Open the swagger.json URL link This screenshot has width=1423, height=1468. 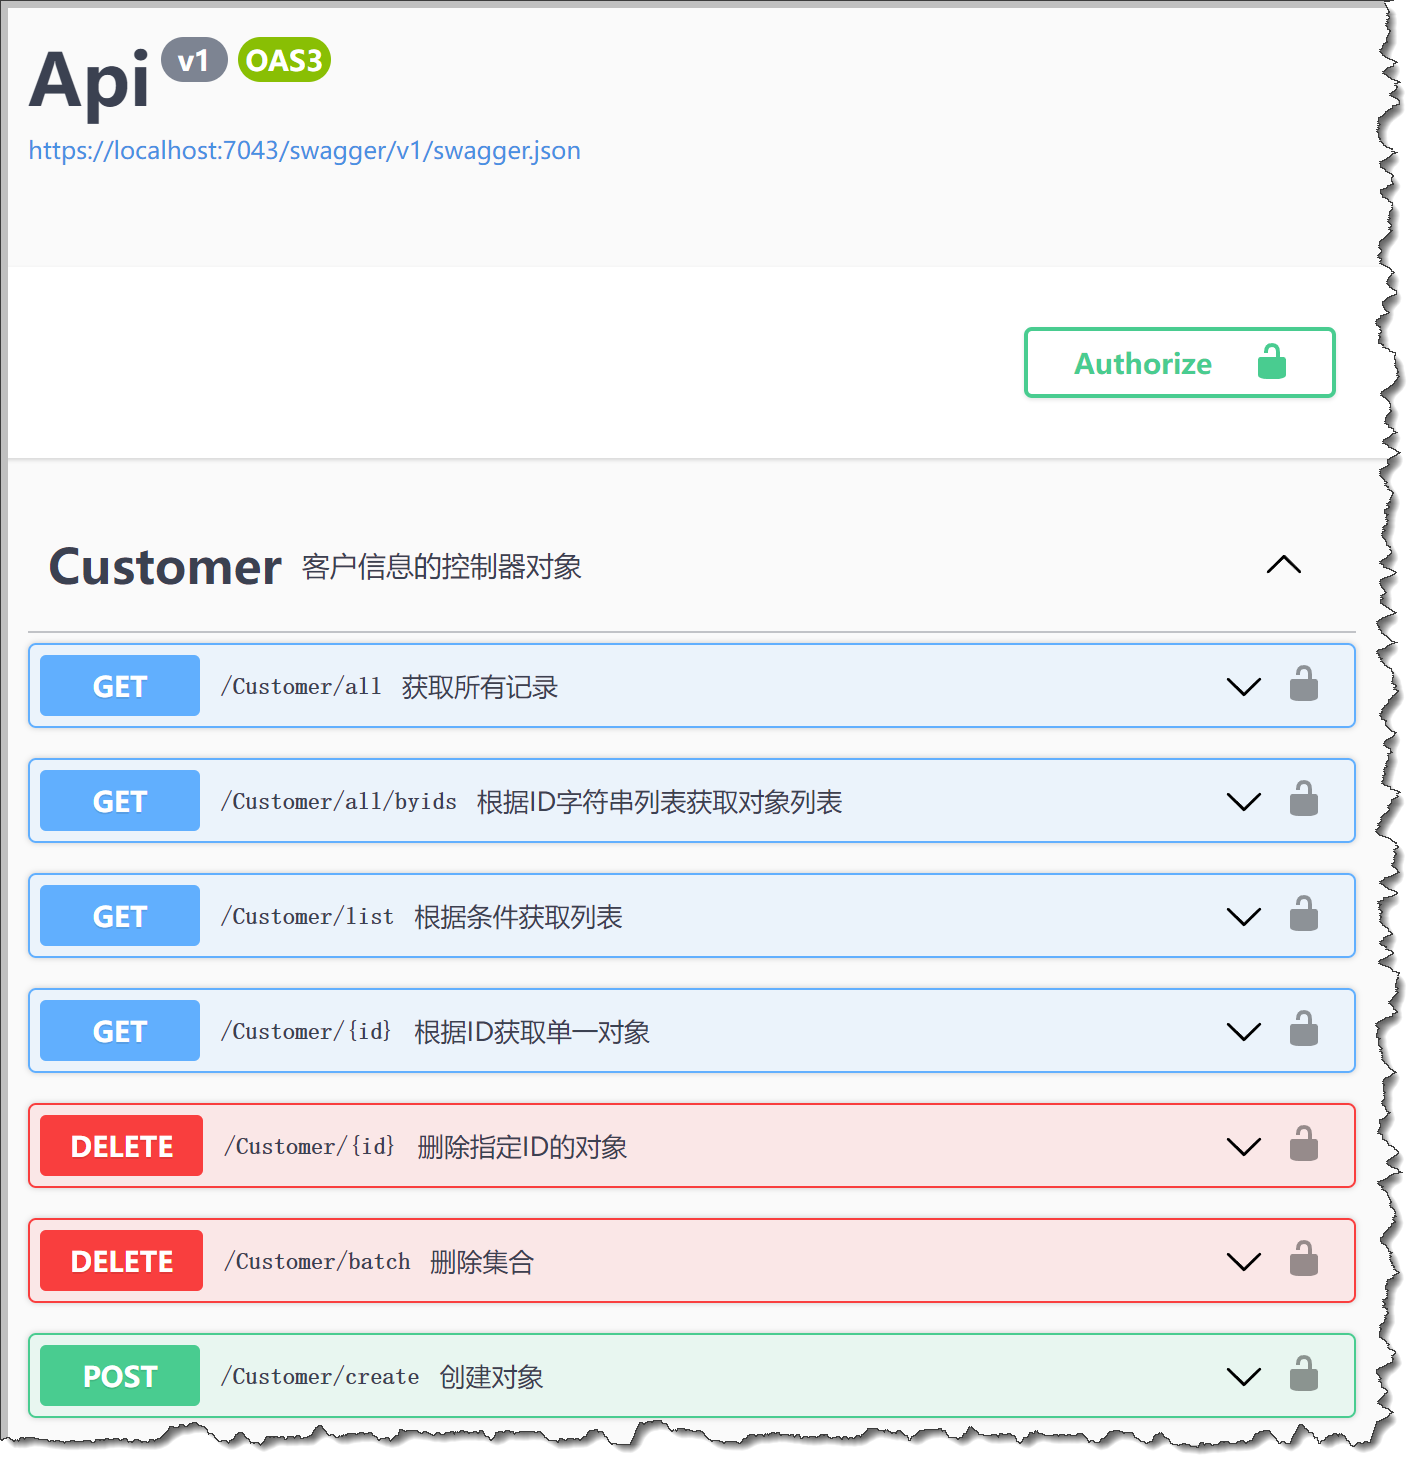(304, 151)
